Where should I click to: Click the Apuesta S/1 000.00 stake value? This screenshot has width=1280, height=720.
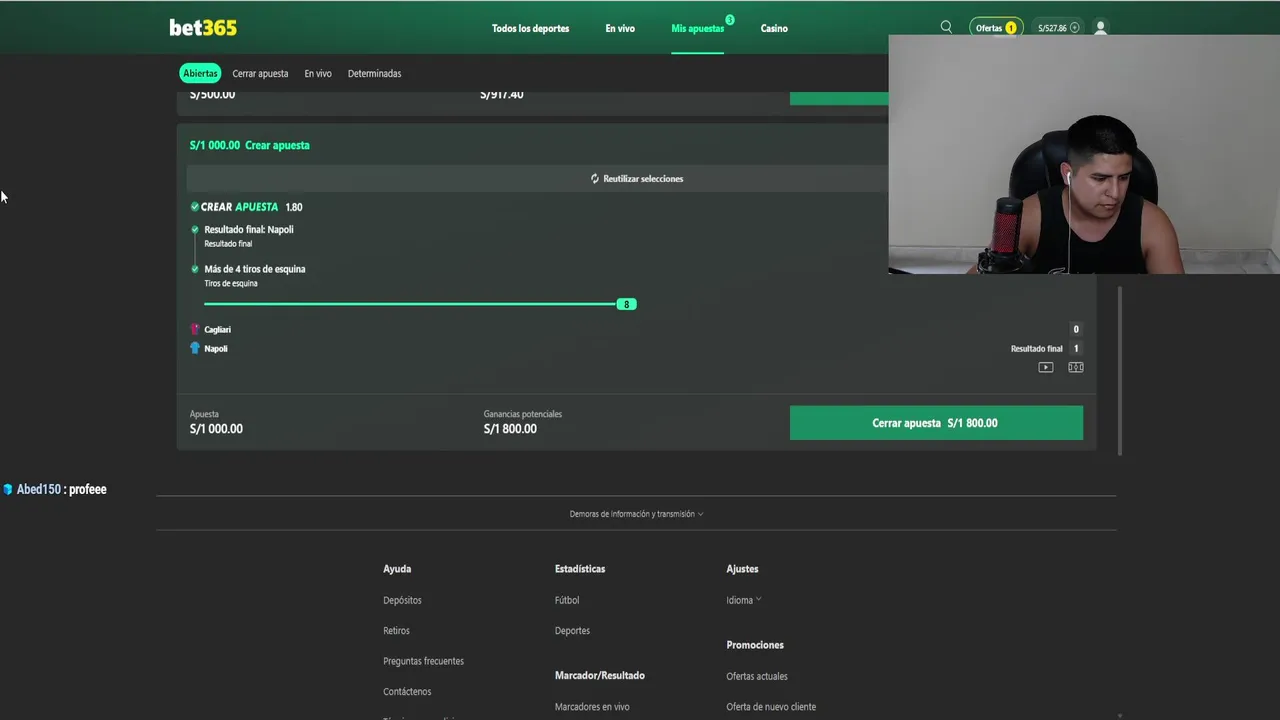point(216,429)
